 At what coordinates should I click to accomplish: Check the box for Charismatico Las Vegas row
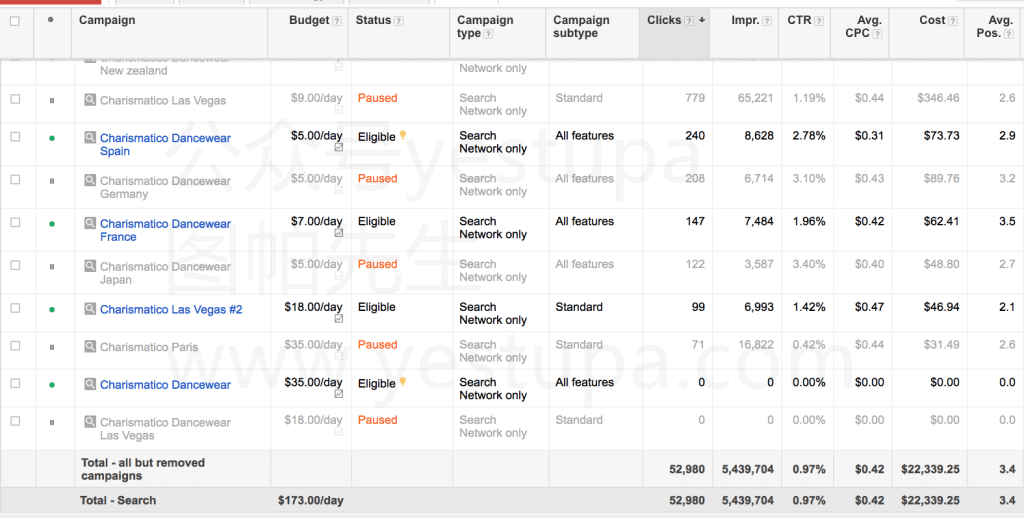pos(15,99)
